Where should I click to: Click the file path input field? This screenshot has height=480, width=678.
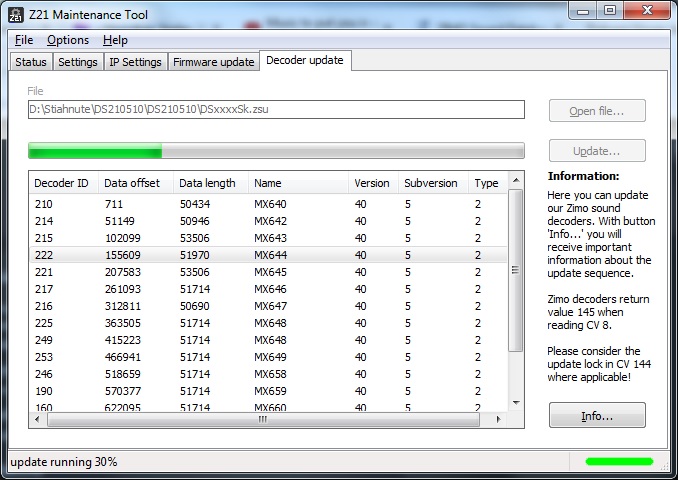click(x=276, y=110)
